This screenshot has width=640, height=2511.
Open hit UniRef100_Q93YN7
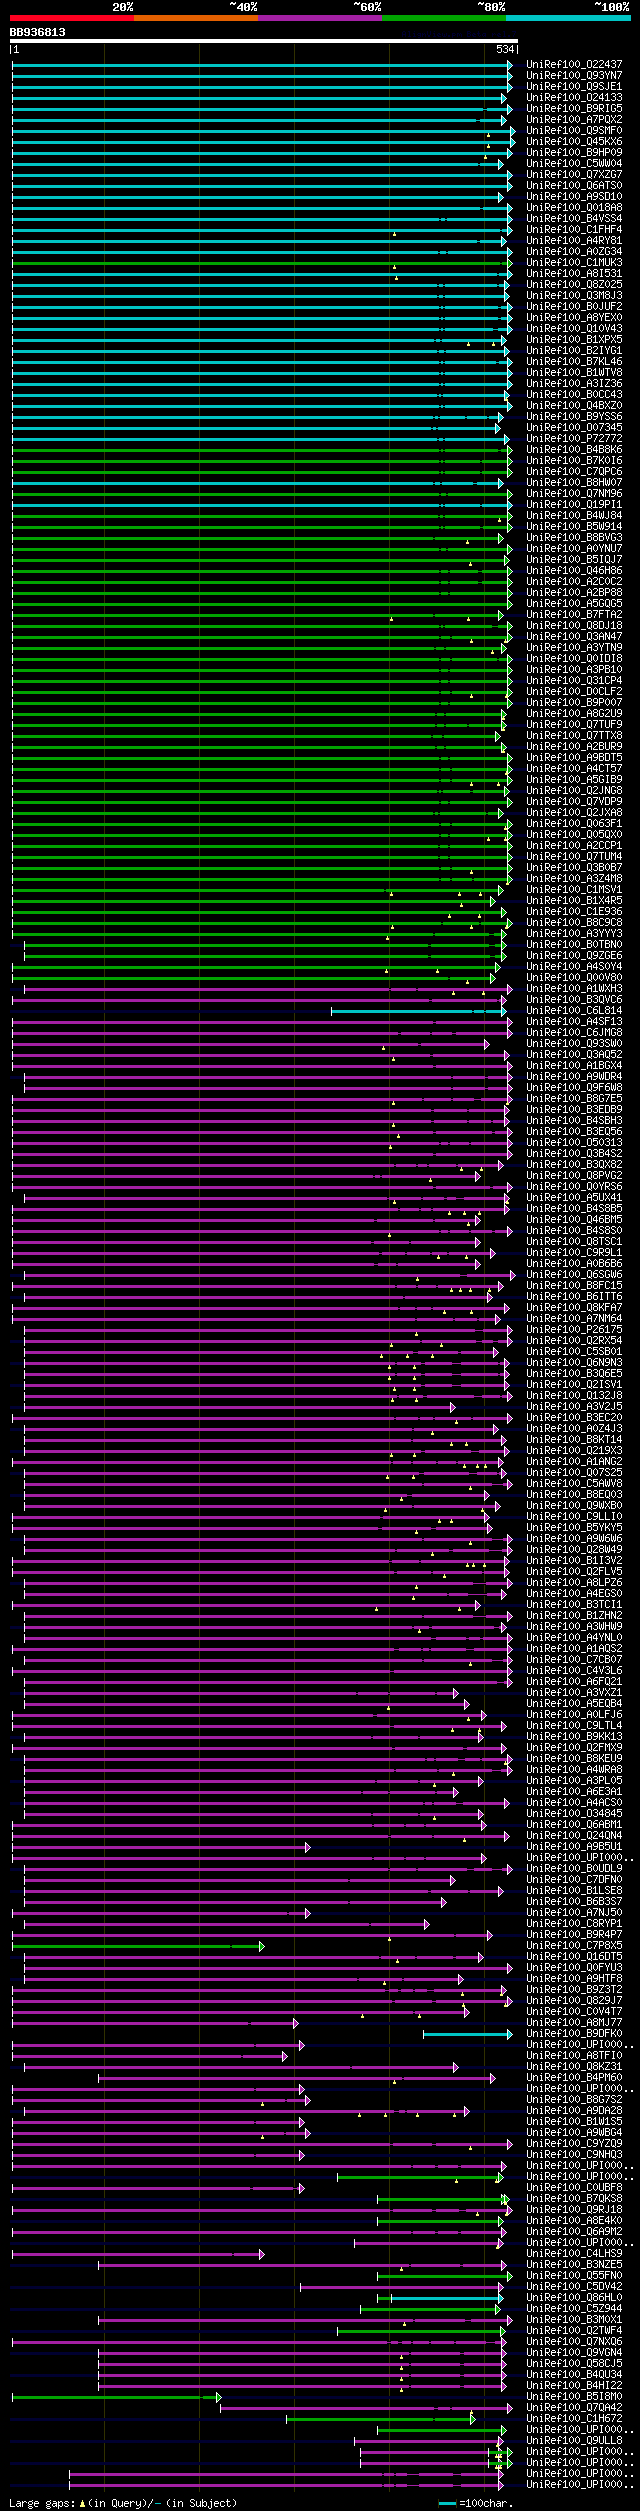(x=574, y=76)
